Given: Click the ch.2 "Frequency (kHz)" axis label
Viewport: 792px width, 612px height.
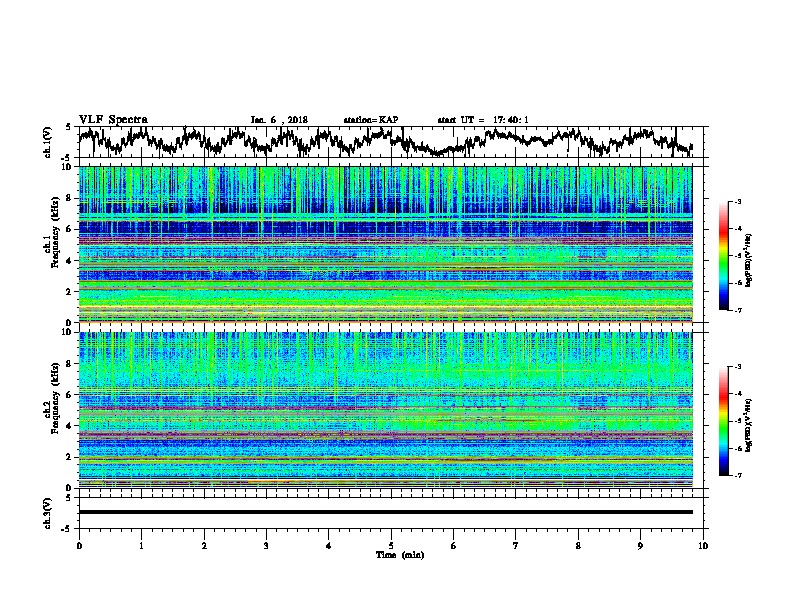Looking at the screenshot, I should (55, 398).
